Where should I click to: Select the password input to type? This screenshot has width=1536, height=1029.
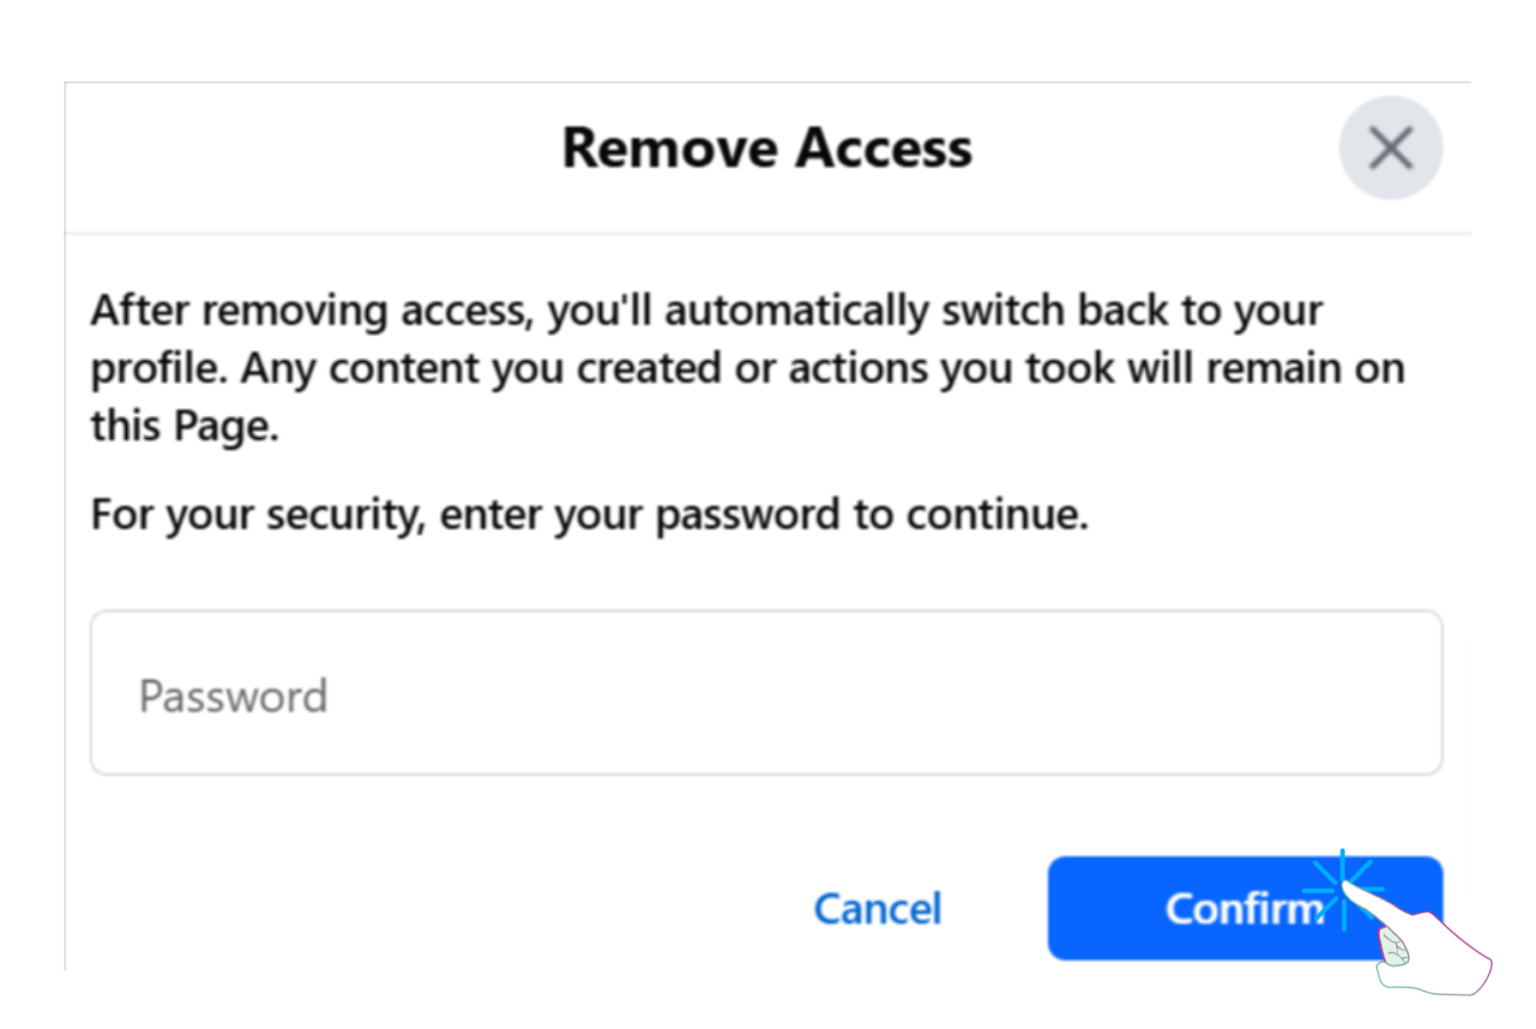[x=767, y=693]
